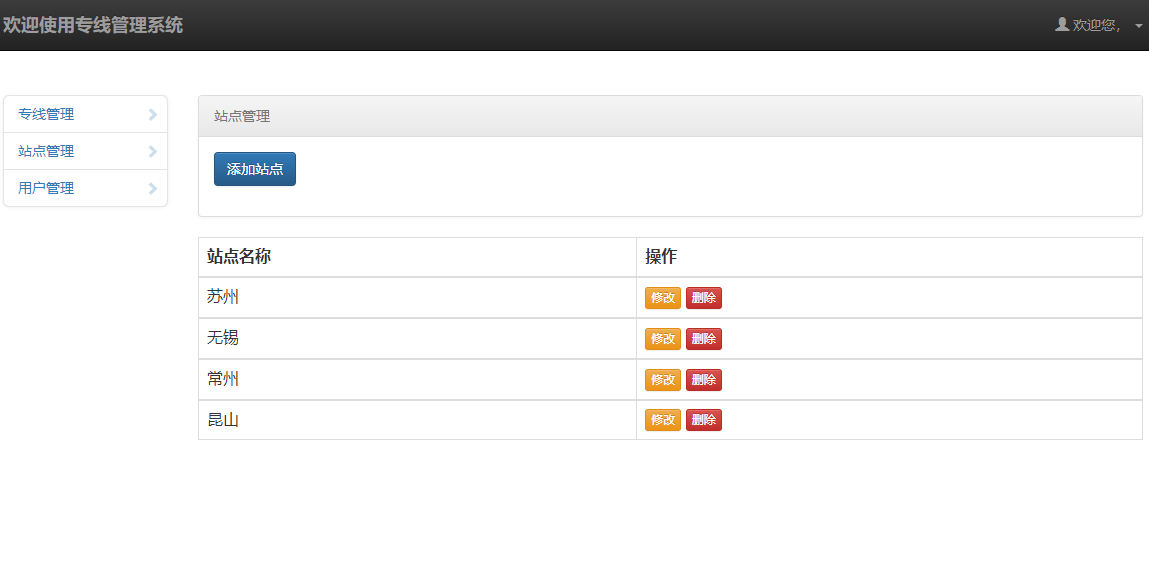The image size is (1149, 566).
Task: Click 修改 in the 常州 row
Action: coord(663,380)
